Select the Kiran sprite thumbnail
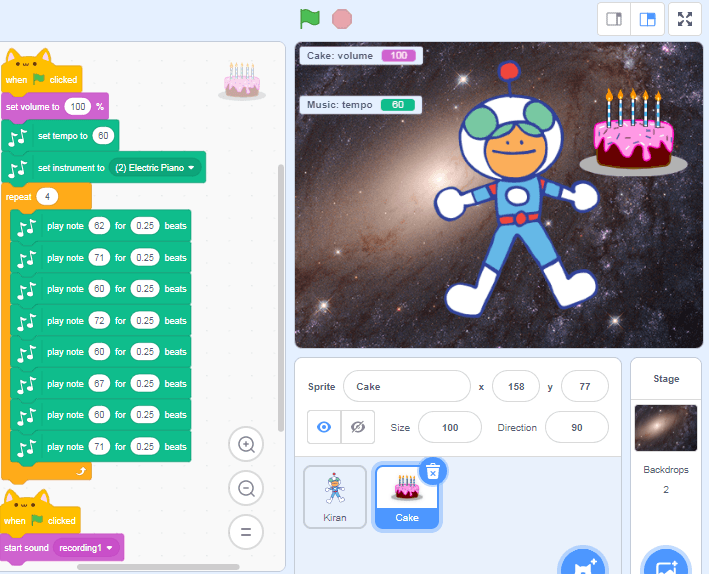Image resolution: width=709 pixels, height=574 pixels. pos(335,497)
